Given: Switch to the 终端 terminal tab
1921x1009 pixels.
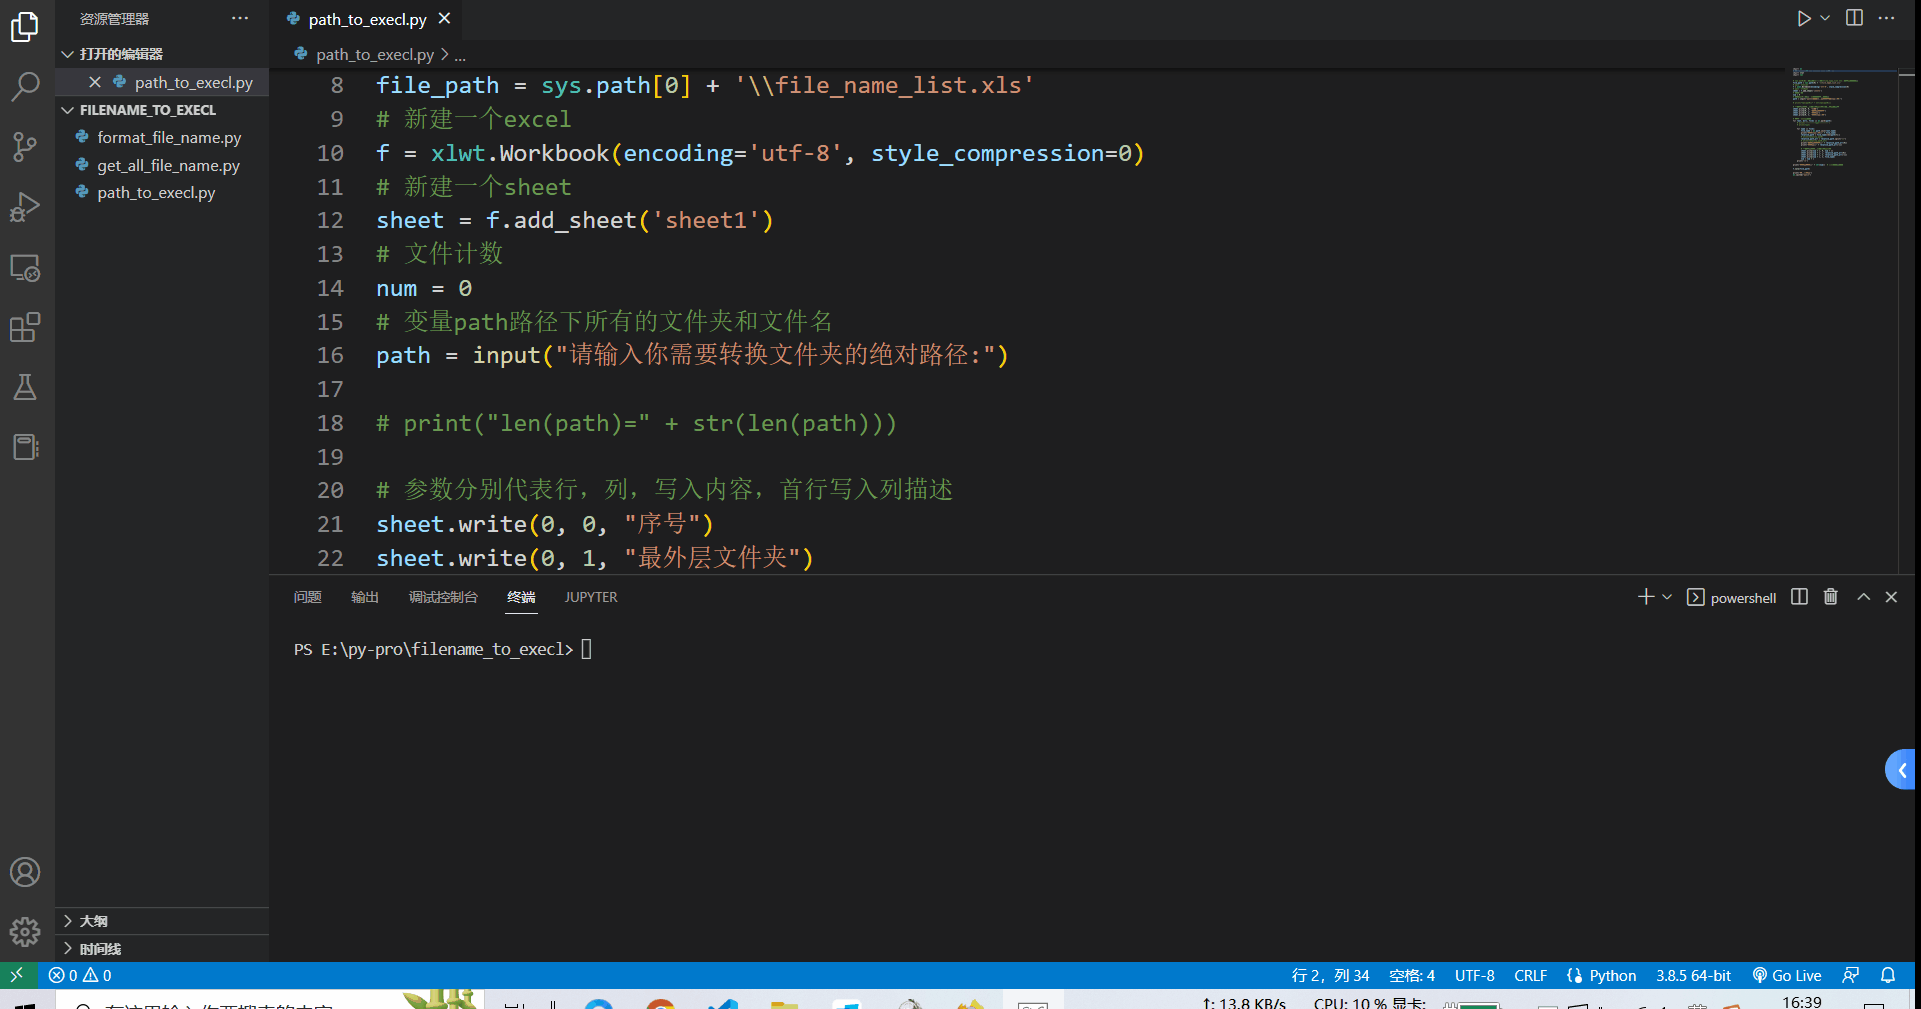Looking at the screenshot, I should 521,597.
